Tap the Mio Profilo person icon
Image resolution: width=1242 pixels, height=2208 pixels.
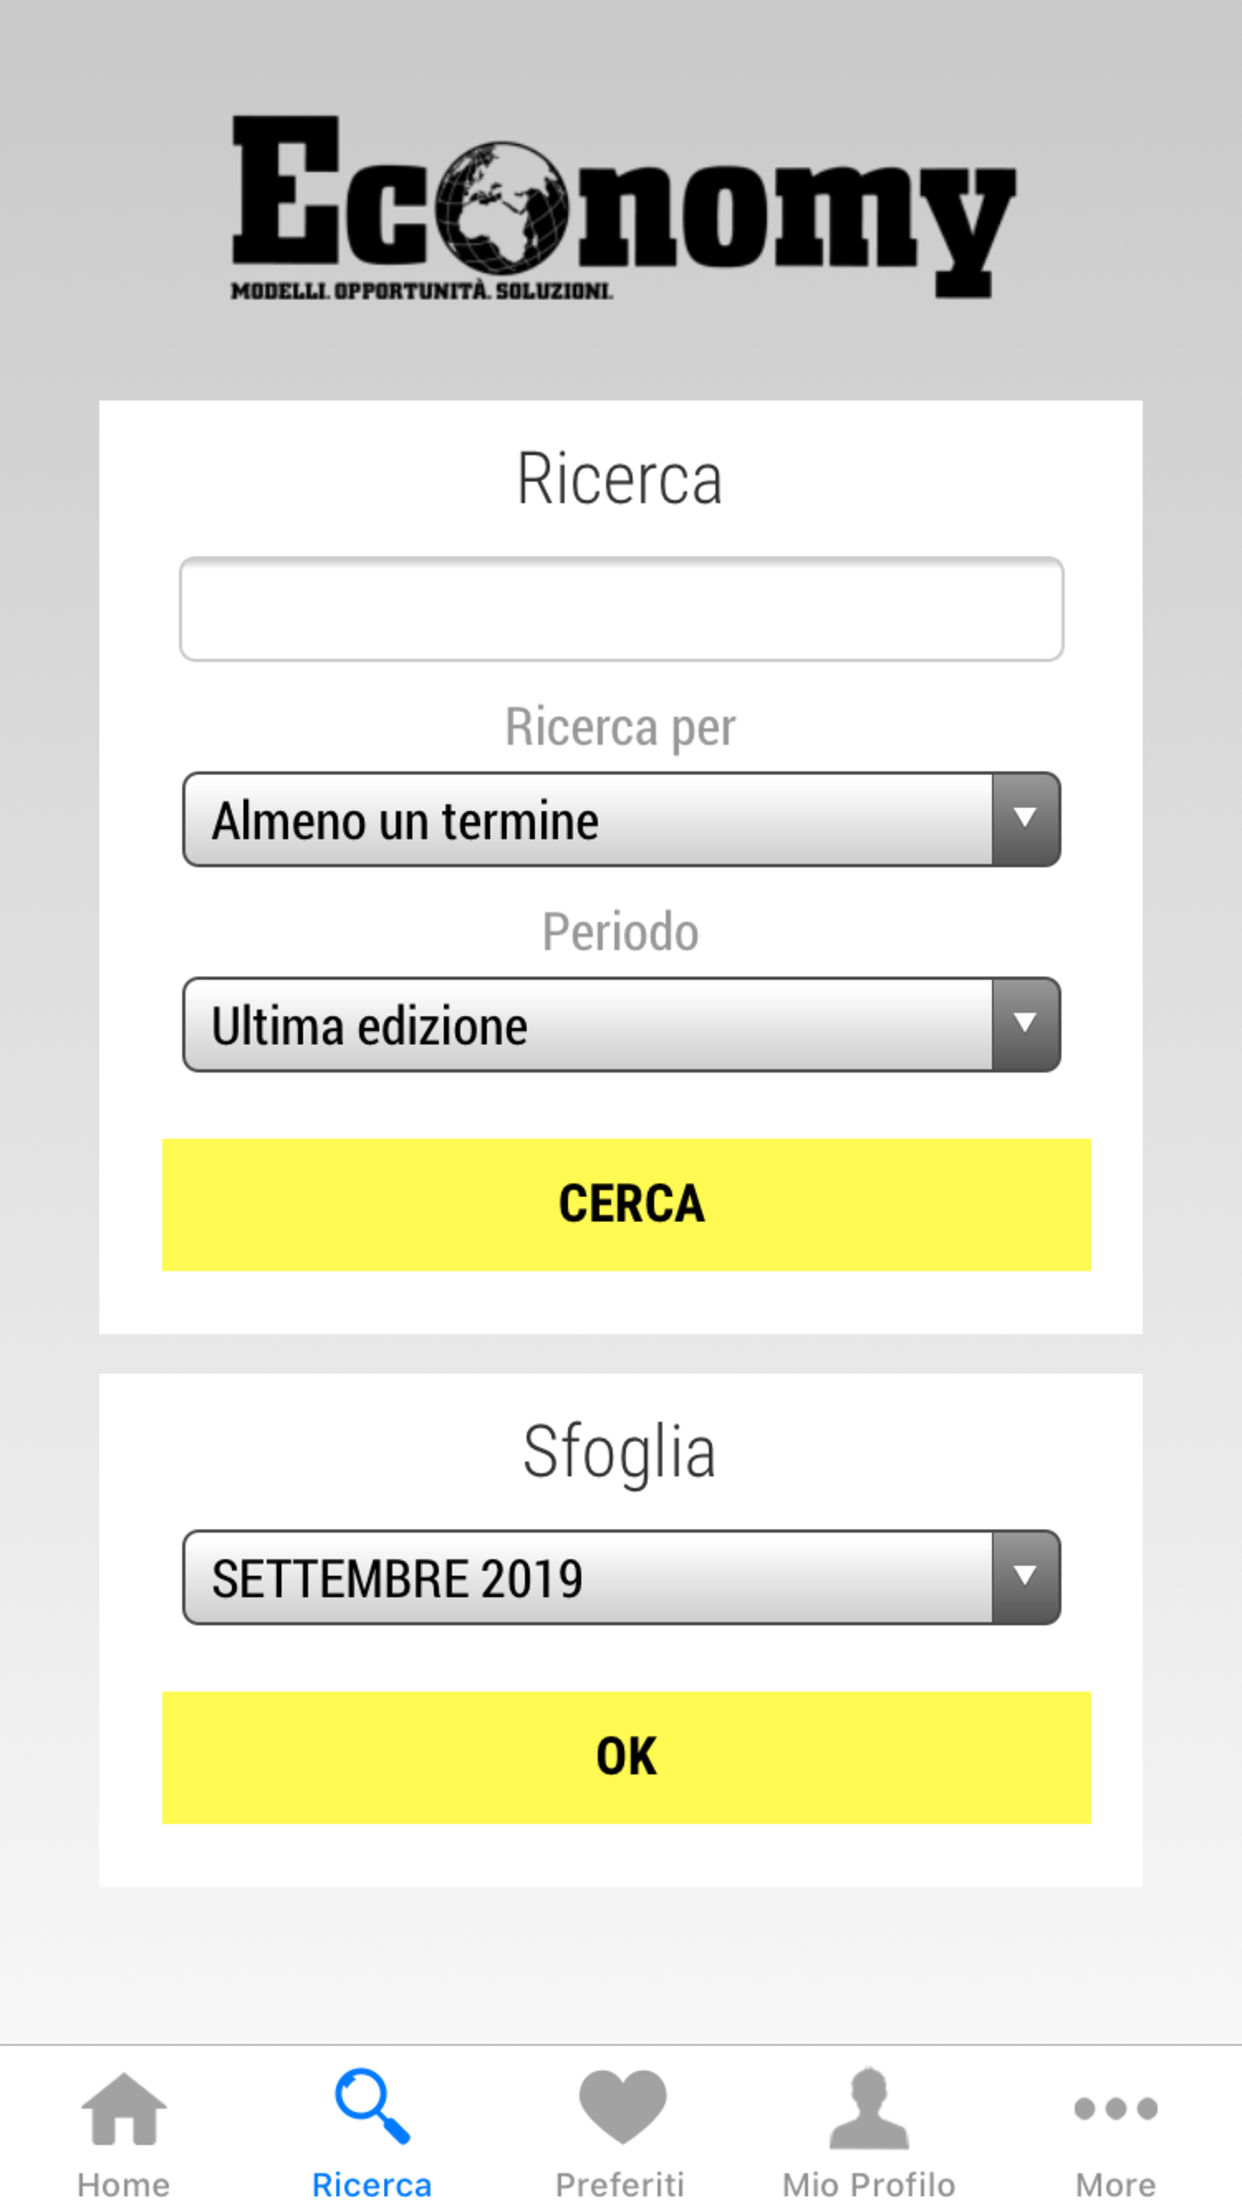868,2106
